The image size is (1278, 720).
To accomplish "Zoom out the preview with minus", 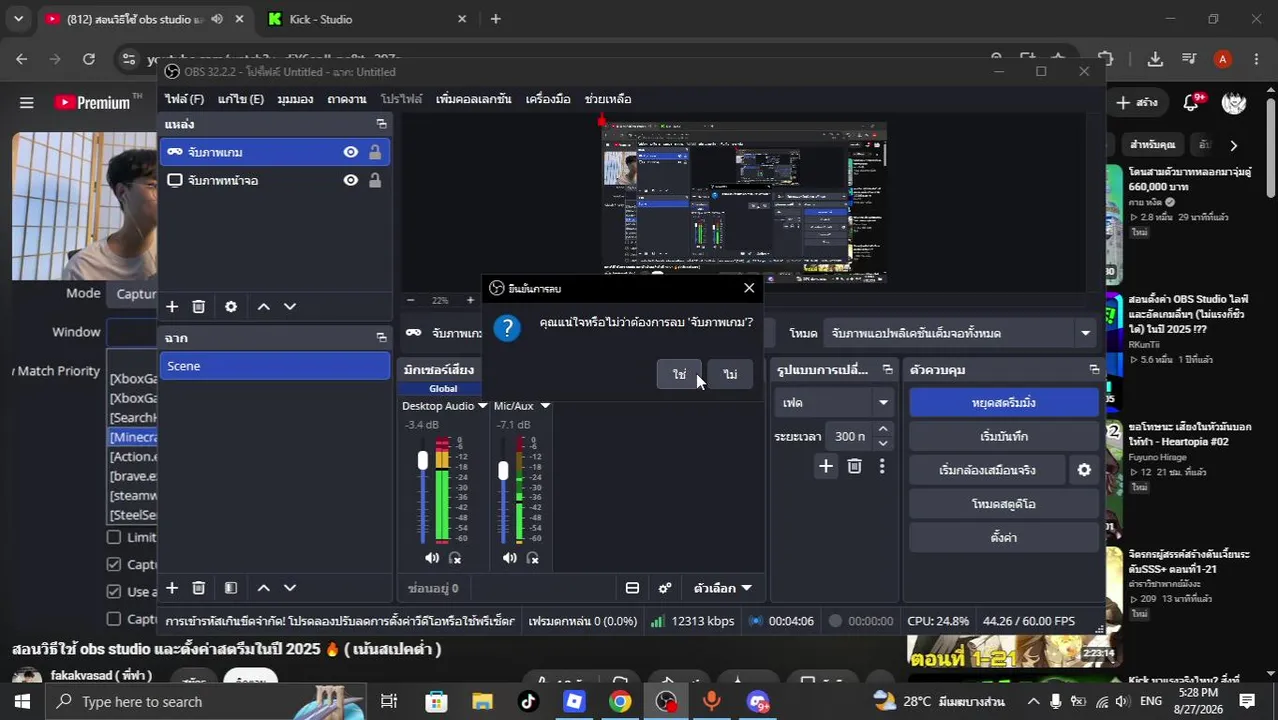I will pyautogui.click(x=410, y=300).
